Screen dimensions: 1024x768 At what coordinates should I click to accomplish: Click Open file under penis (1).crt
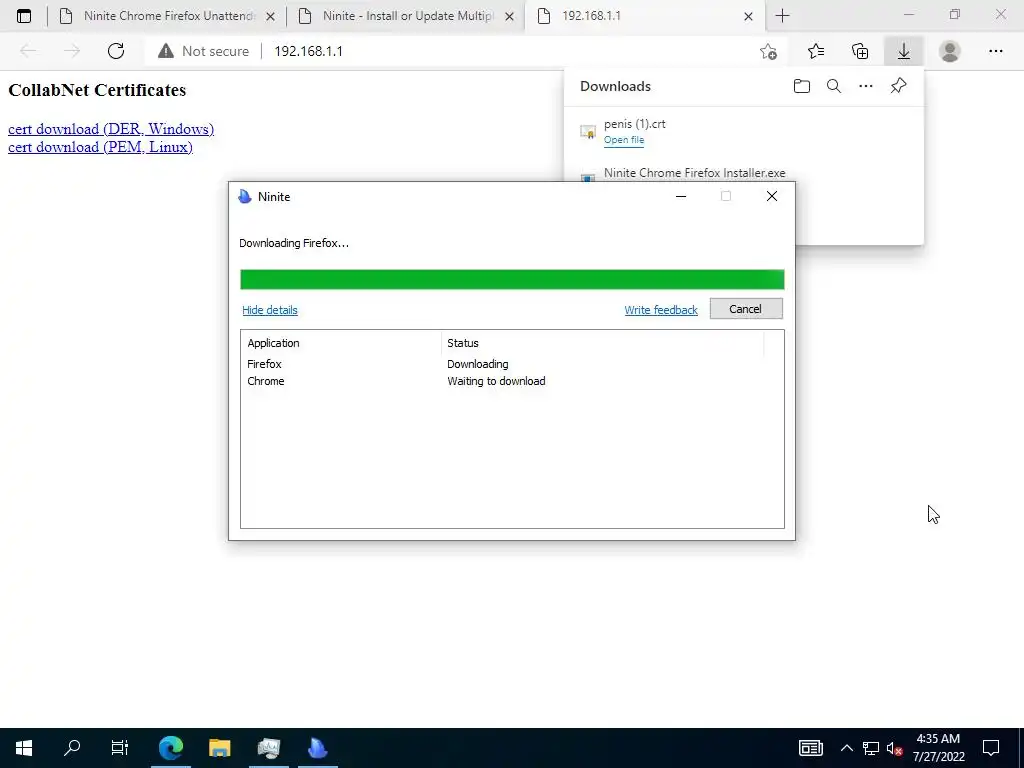pos(624,140)
